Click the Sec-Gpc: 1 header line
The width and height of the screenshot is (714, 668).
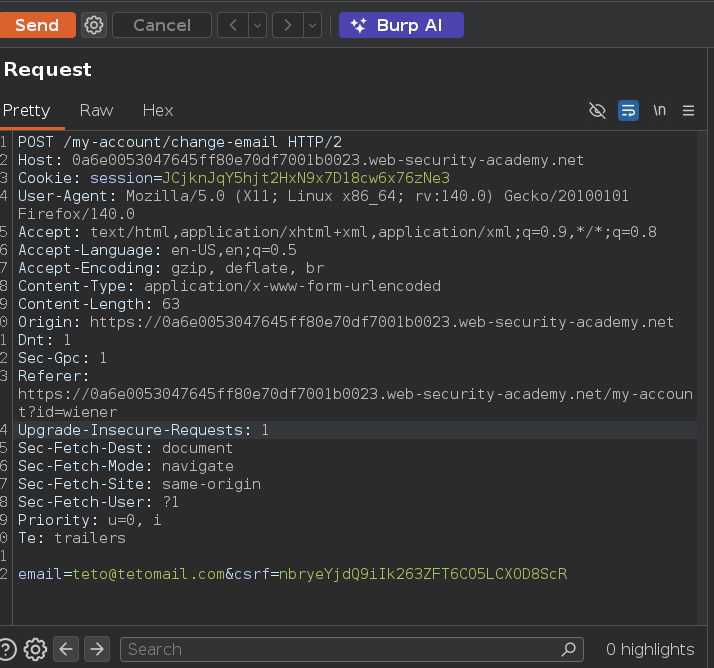pos(62,358)
